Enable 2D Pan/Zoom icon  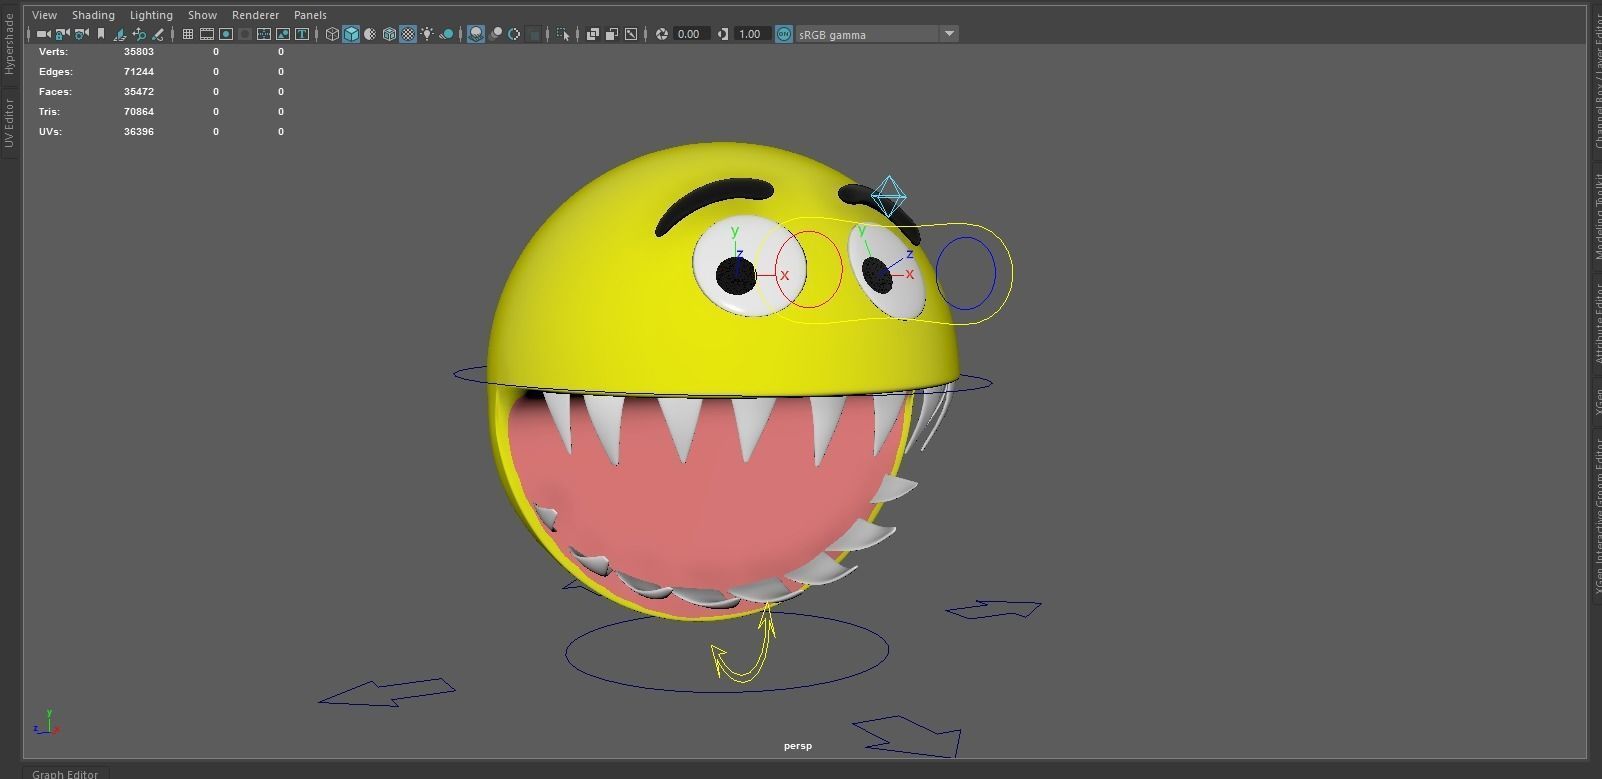point(139,34)
